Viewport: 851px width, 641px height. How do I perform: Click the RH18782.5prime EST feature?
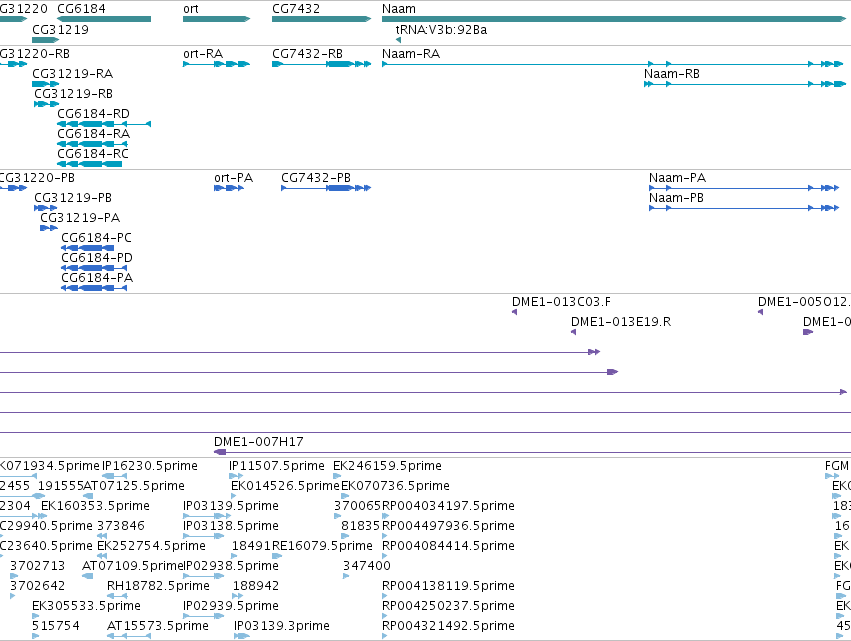[x=117, y=596]
